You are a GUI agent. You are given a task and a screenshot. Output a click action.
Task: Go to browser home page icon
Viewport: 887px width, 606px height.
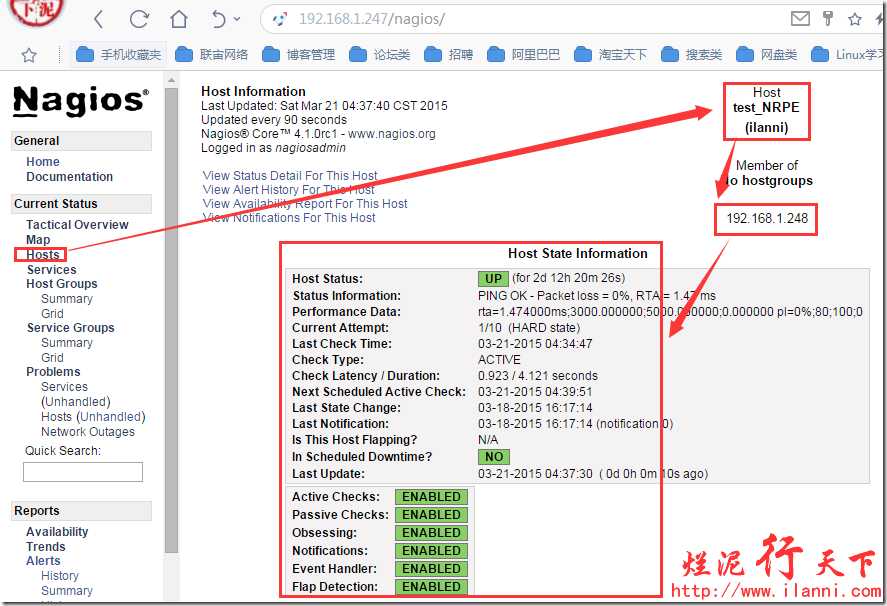click(179, 19)
